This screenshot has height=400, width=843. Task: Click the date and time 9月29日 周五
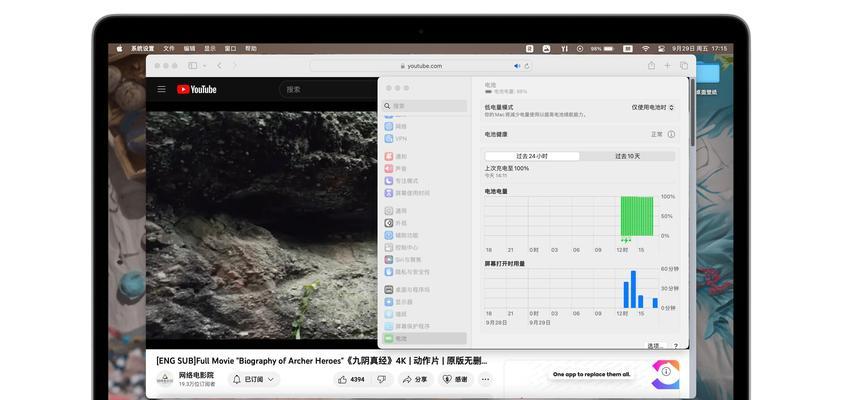click(689, 48)
